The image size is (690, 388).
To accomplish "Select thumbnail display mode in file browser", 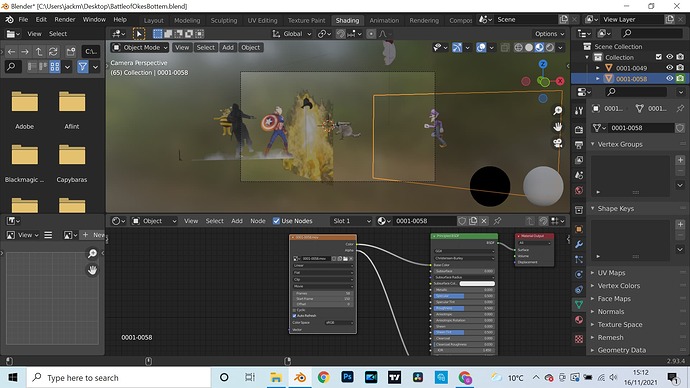I will 55,67.
